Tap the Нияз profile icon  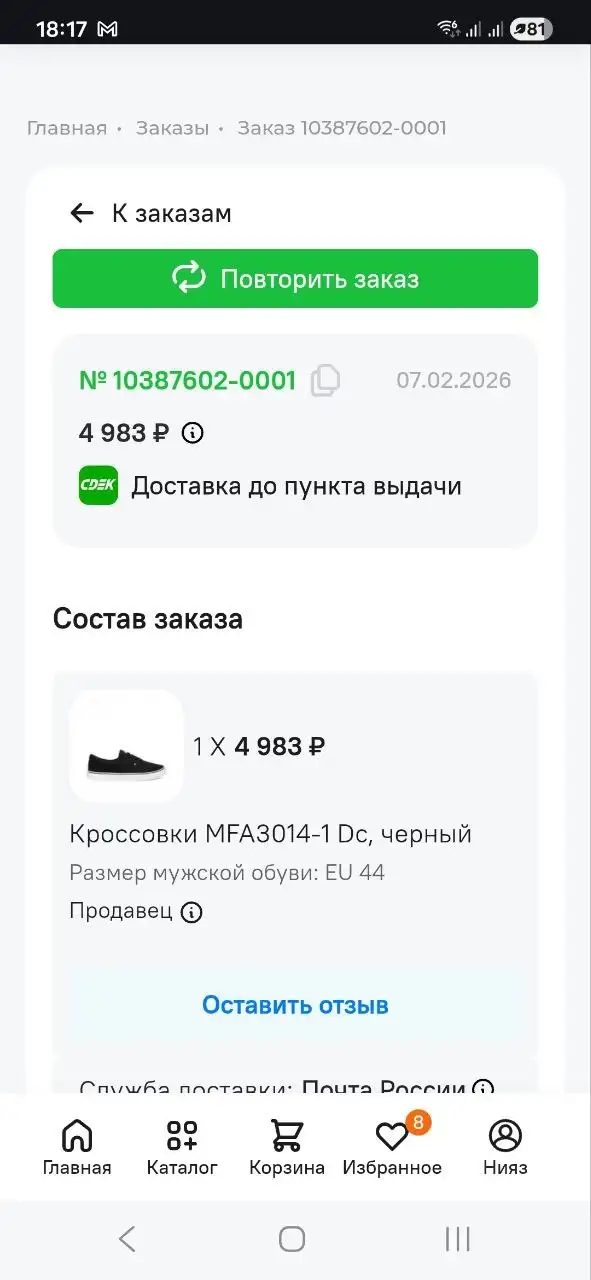(505, 1134)
